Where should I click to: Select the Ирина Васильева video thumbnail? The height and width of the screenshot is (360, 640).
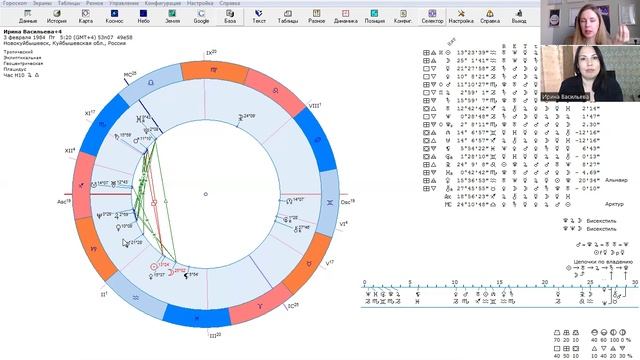tap(590, 73)
